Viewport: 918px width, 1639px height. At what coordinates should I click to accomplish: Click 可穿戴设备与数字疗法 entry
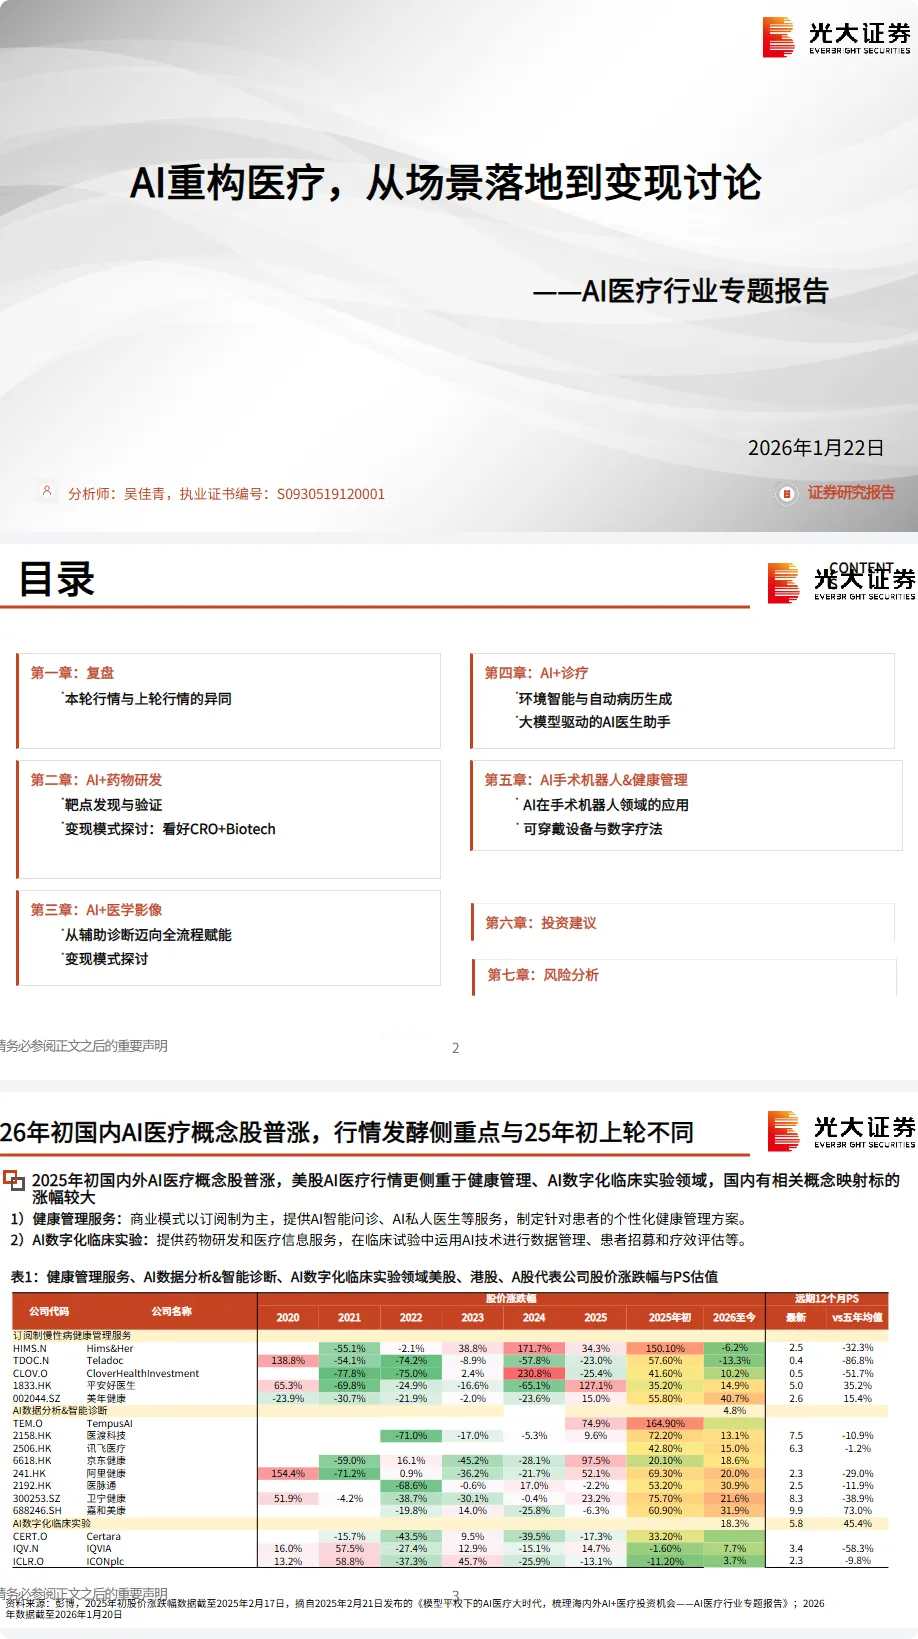pos(593,829)
